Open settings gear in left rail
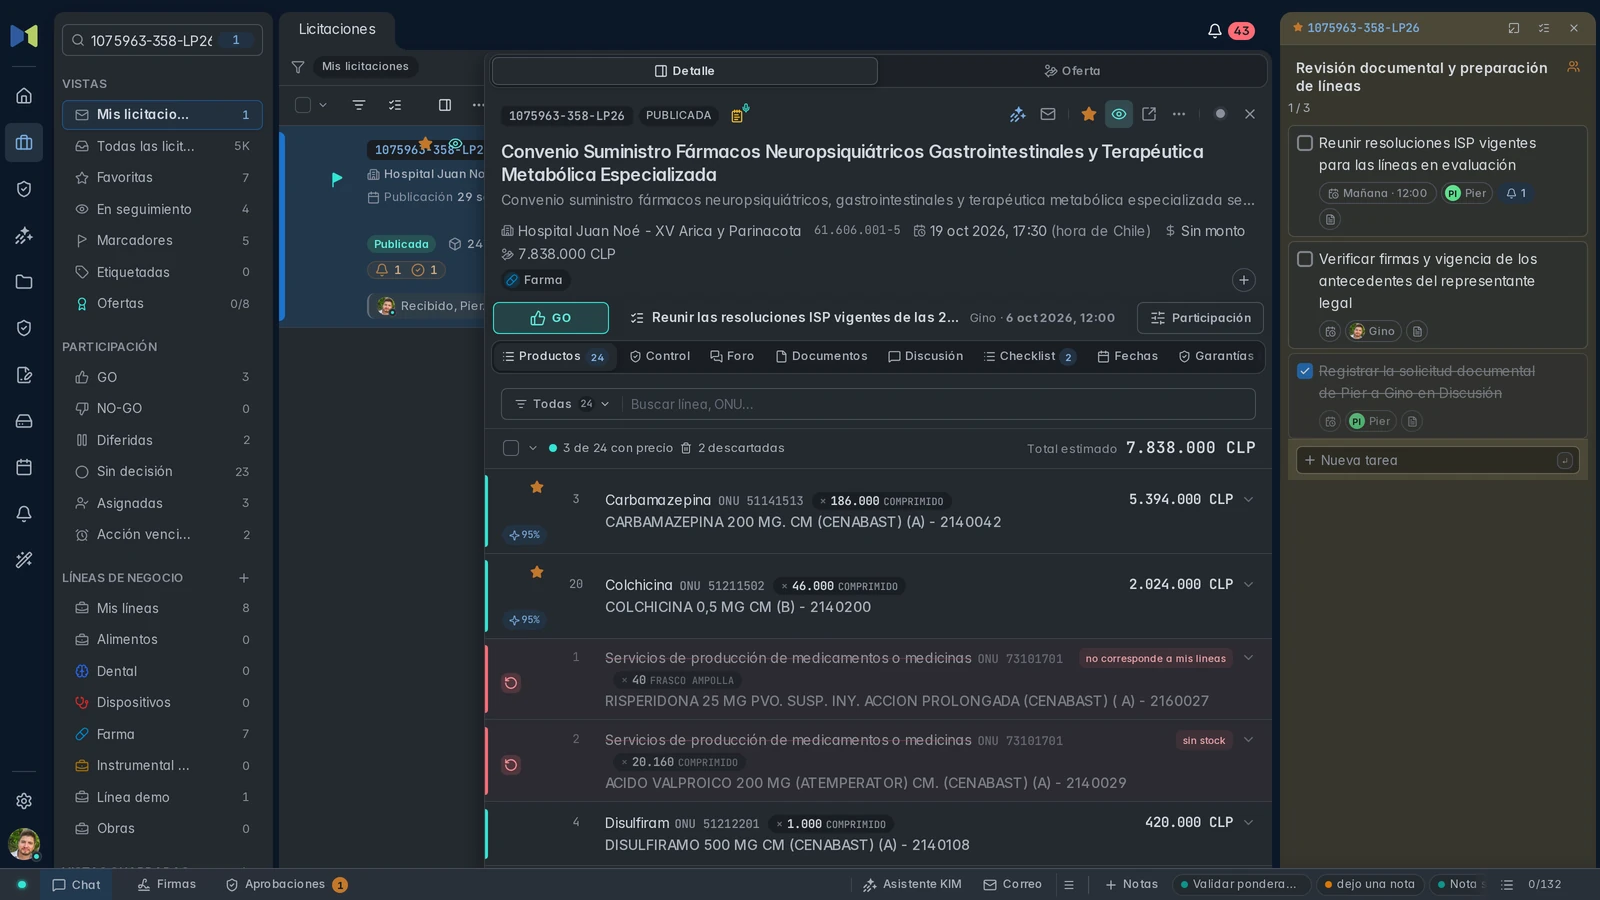The image size is (1600, 900). pyautogui.click(x=24, y=801)
